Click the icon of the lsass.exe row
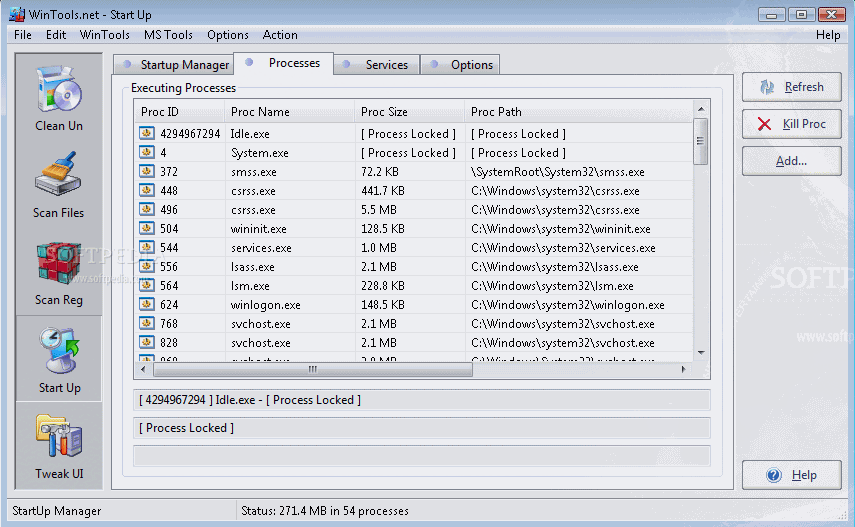The width and height of the screenshot is (855, 527). tap(147, 266)
